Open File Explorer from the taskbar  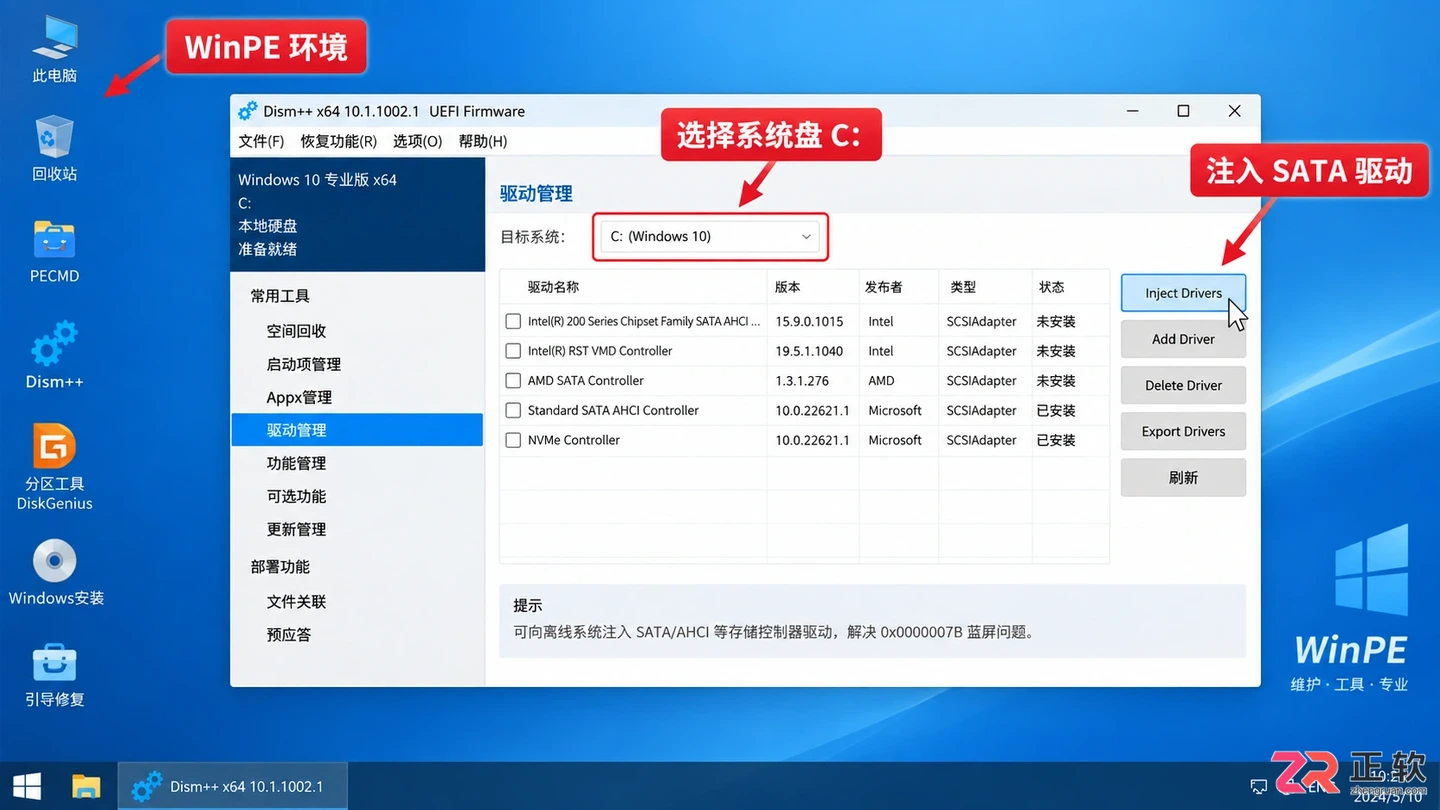86,786
